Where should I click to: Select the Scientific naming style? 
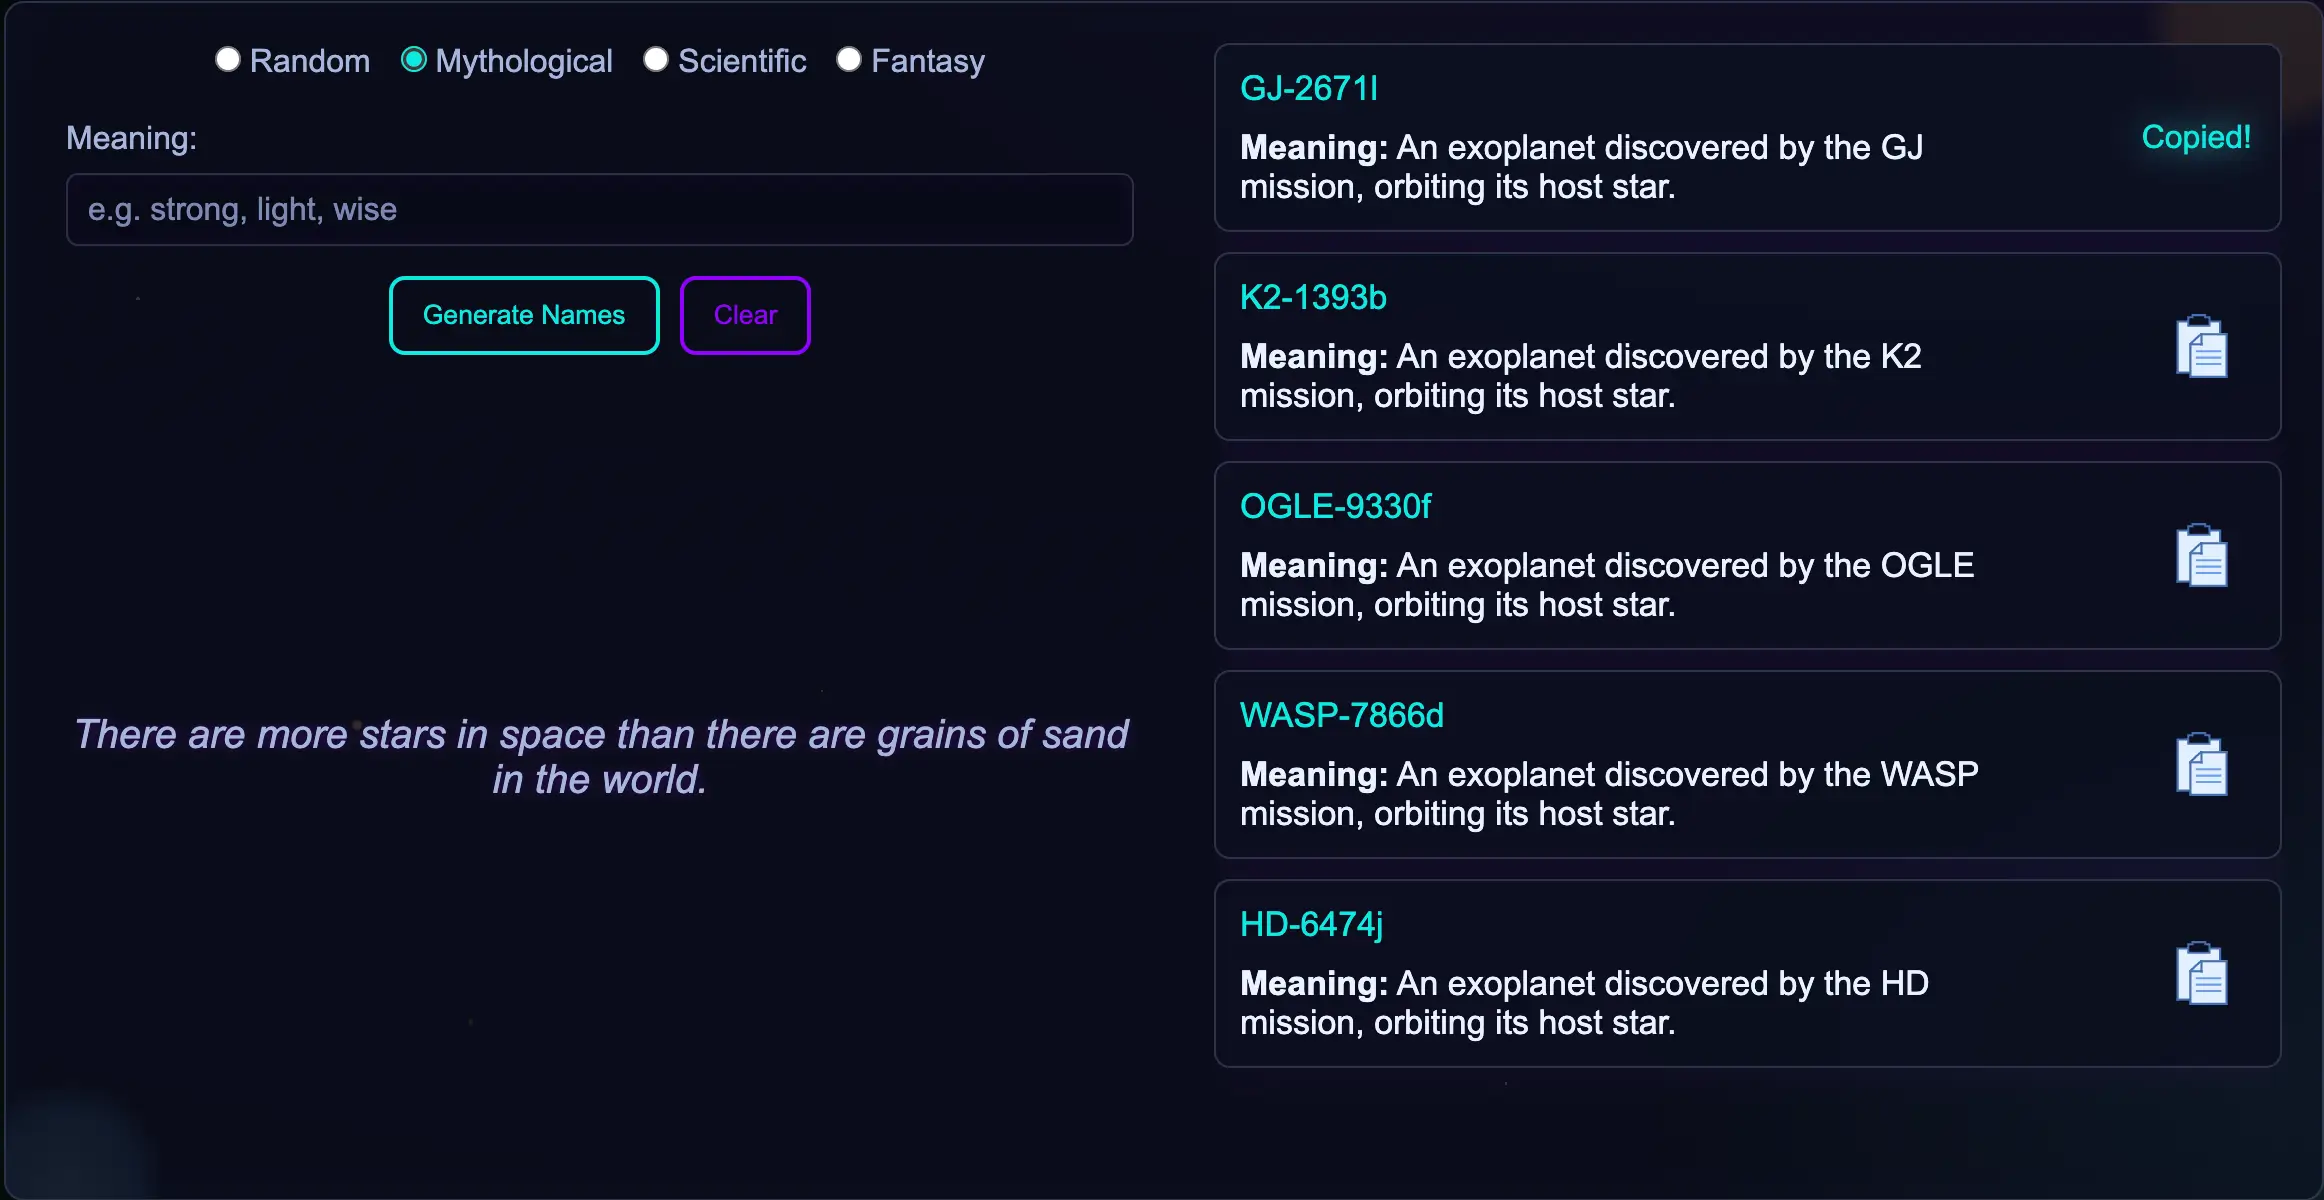point(656,59)
